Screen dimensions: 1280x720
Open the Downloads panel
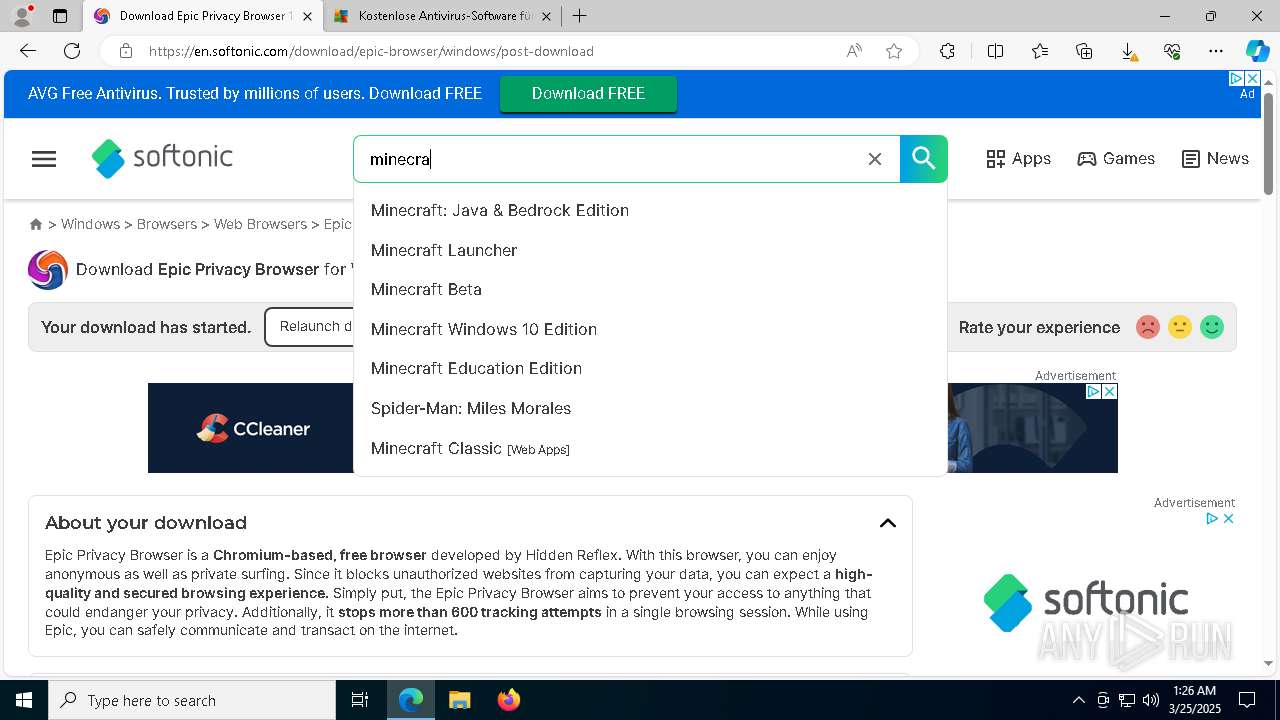(1128, 51)
